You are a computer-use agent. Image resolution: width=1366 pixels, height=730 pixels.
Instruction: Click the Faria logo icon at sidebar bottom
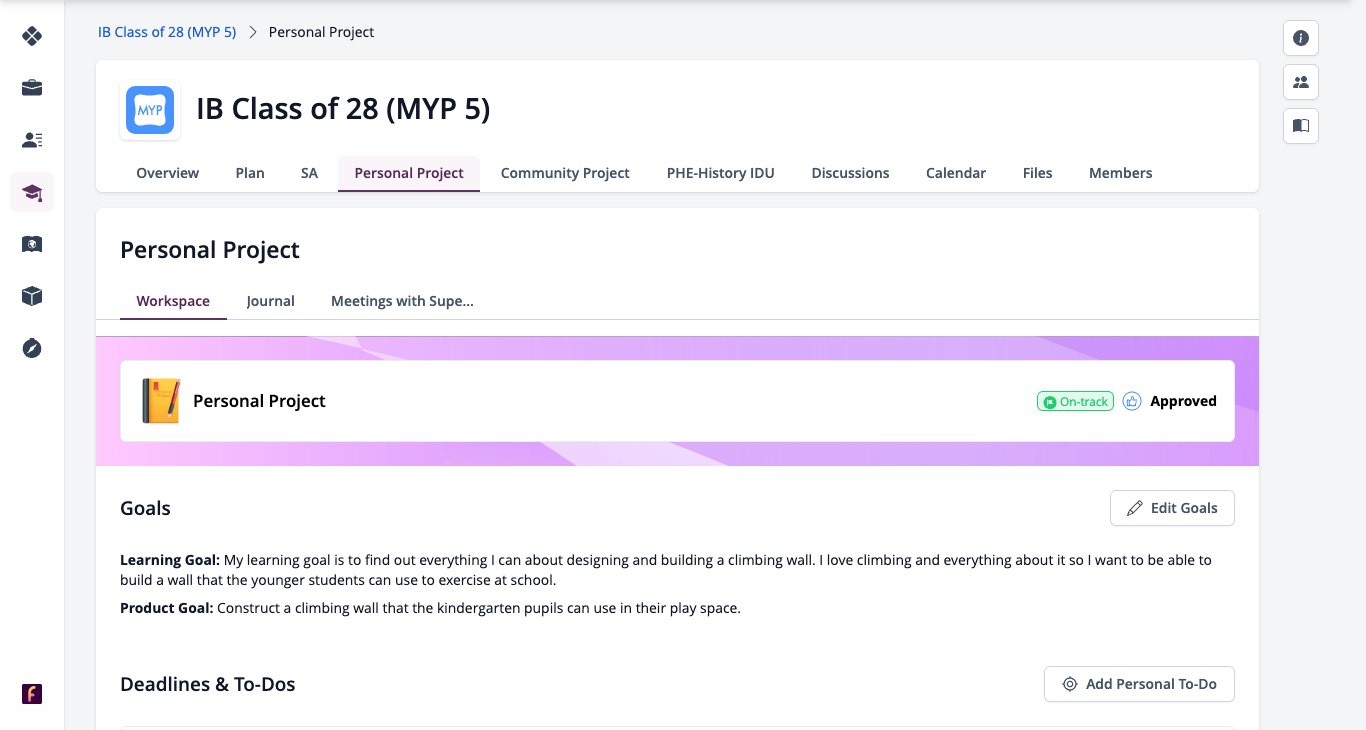32,694
